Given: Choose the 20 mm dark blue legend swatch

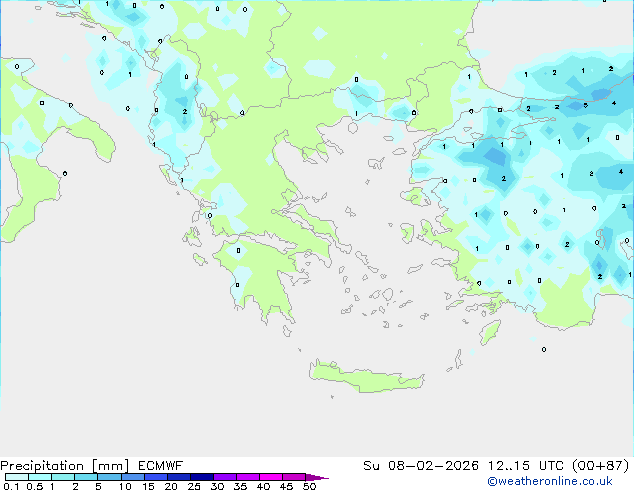Looking at the screenshot, I should (179, 477).
